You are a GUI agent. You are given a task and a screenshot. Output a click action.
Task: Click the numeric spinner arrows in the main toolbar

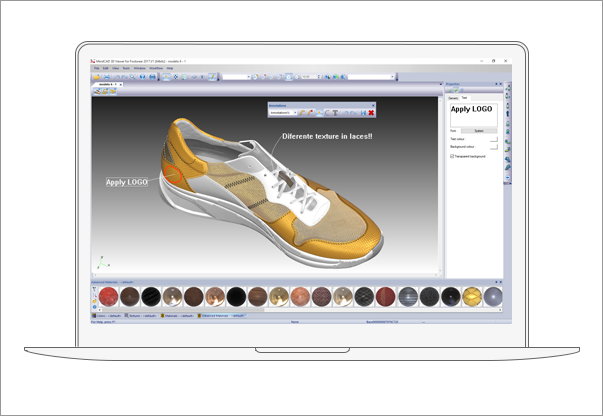tap(318, 77)
